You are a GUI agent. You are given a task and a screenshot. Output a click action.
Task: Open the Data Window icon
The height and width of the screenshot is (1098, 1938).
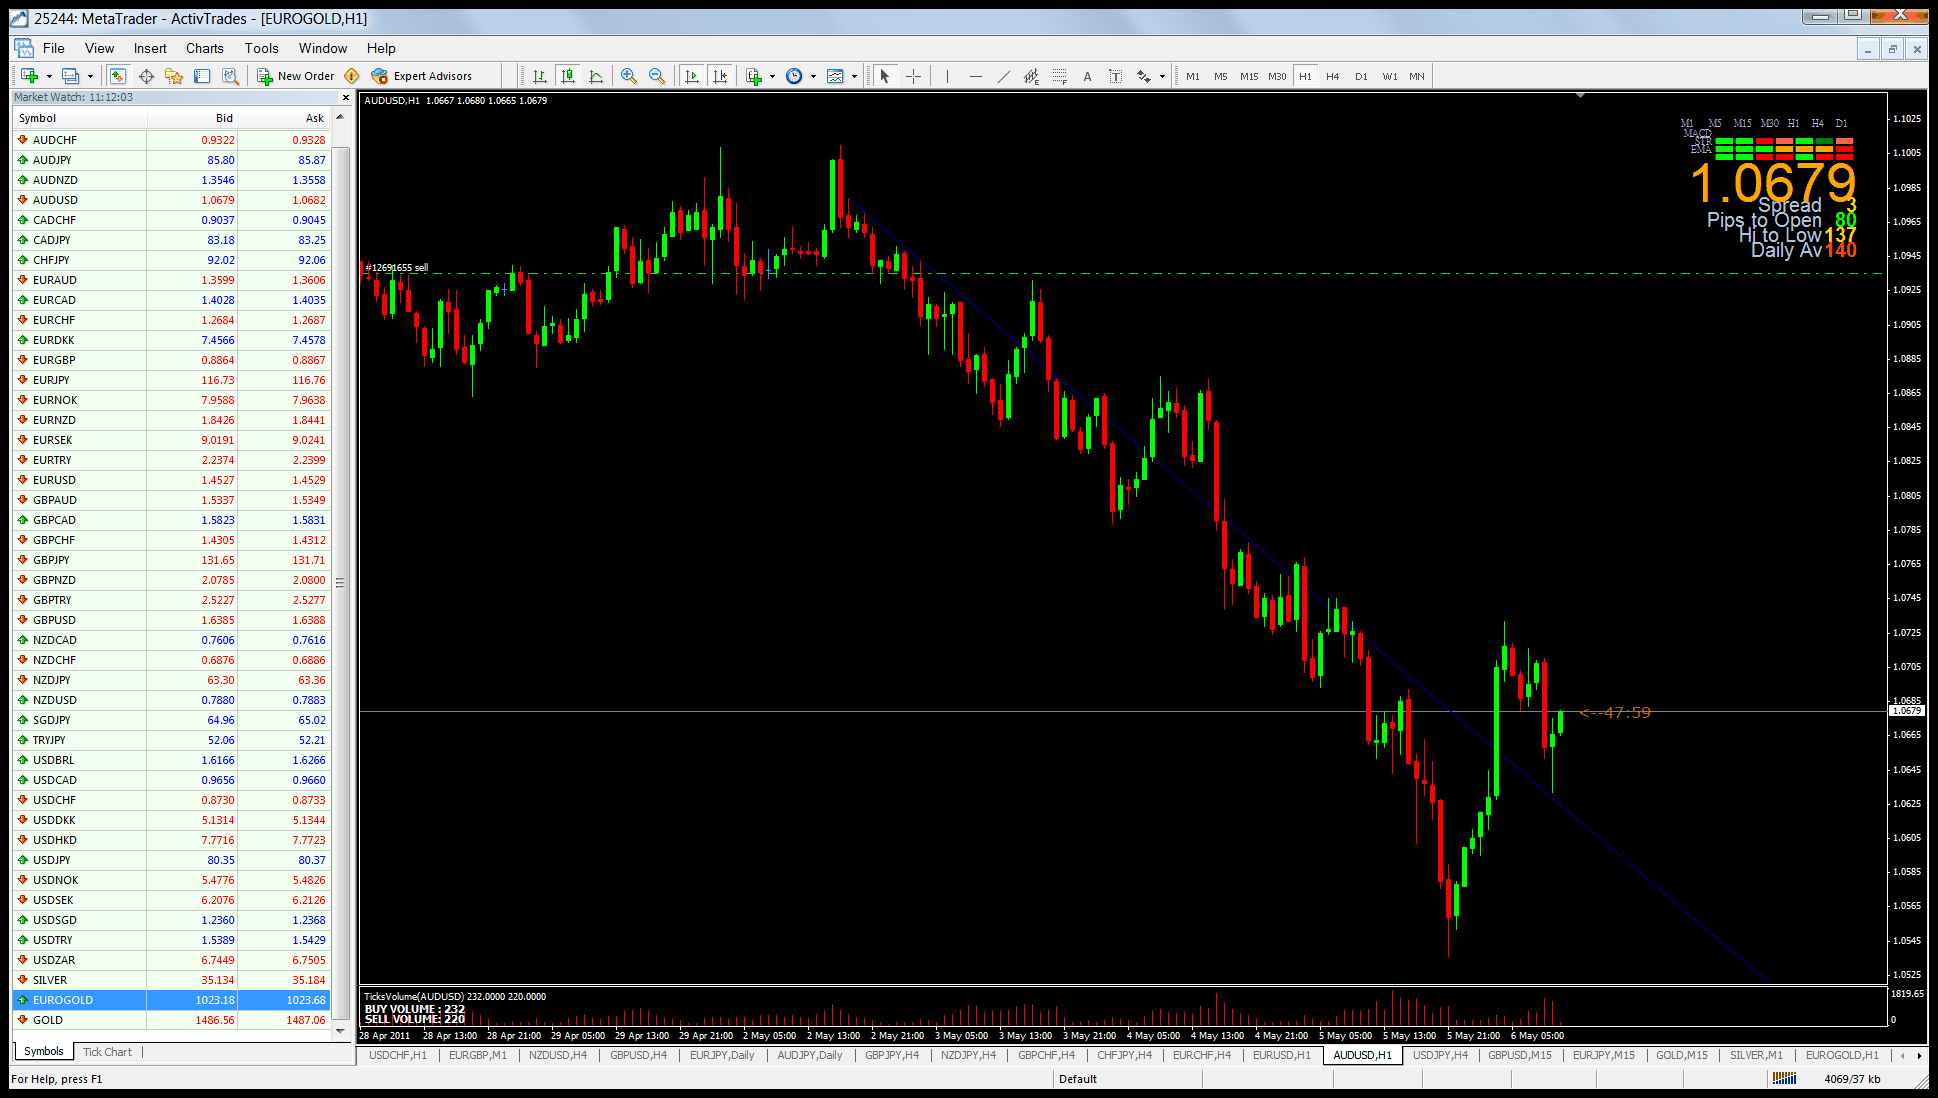click(146, 76)
